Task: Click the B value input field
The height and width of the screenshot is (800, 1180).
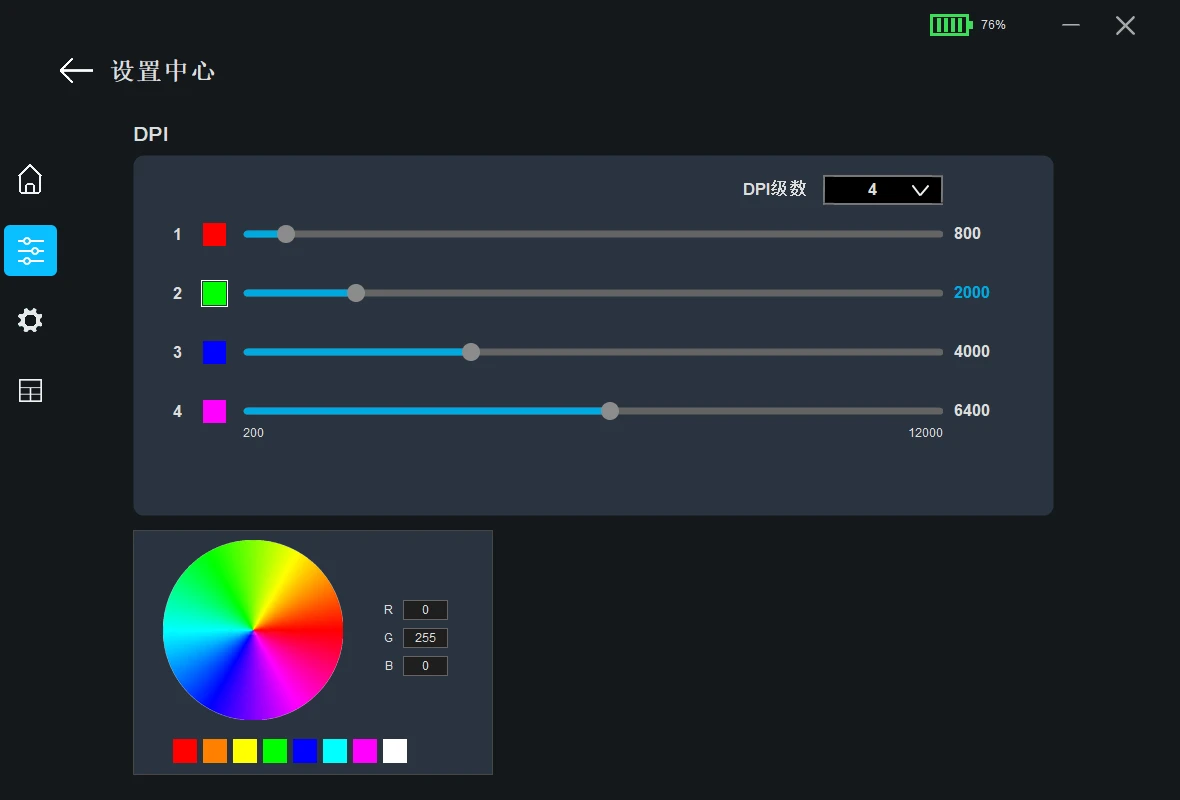Action: coord(425,666)
